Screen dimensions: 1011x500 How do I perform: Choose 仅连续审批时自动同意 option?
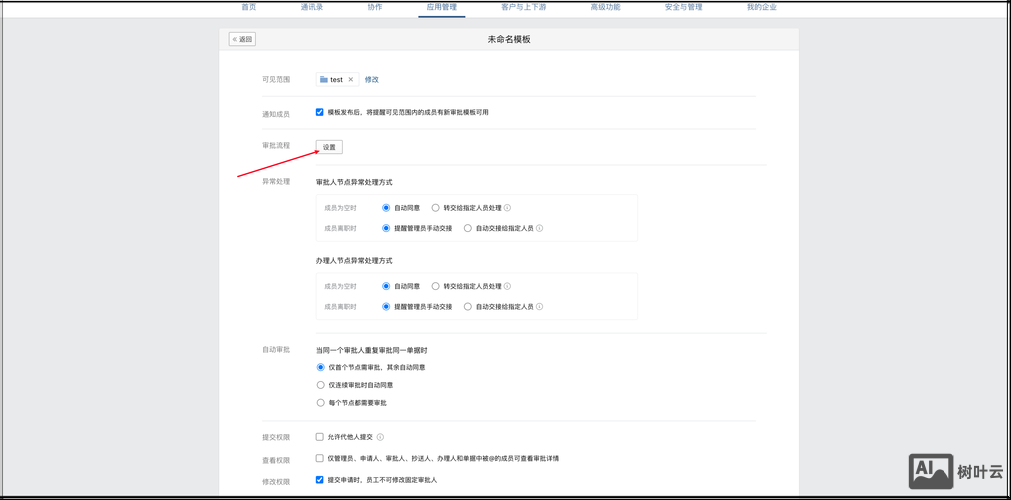tap(320, 385)
